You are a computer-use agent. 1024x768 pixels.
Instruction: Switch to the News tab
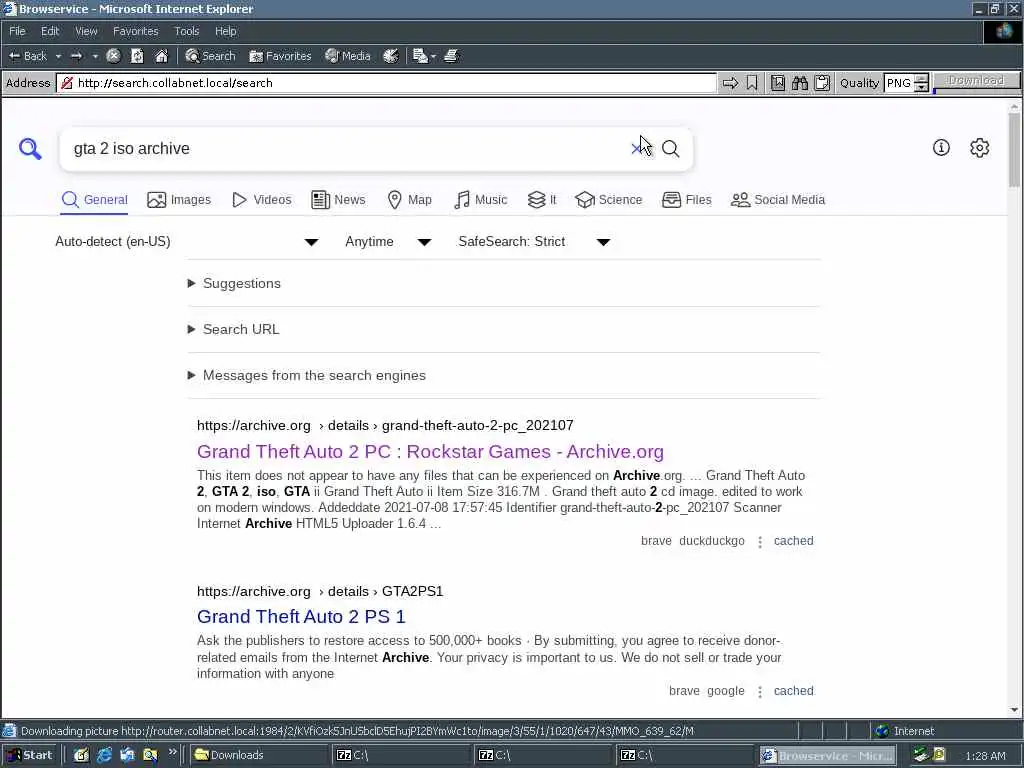338,200
